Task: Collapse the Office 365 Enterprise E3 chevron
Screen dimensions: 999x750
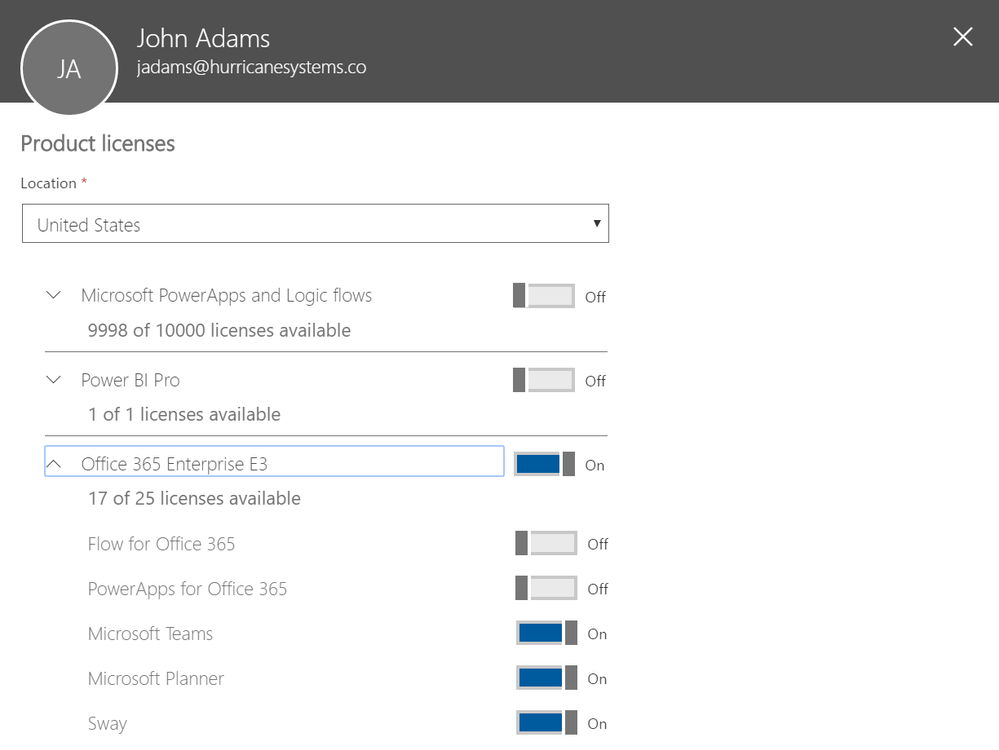Action: pos(54,464)
